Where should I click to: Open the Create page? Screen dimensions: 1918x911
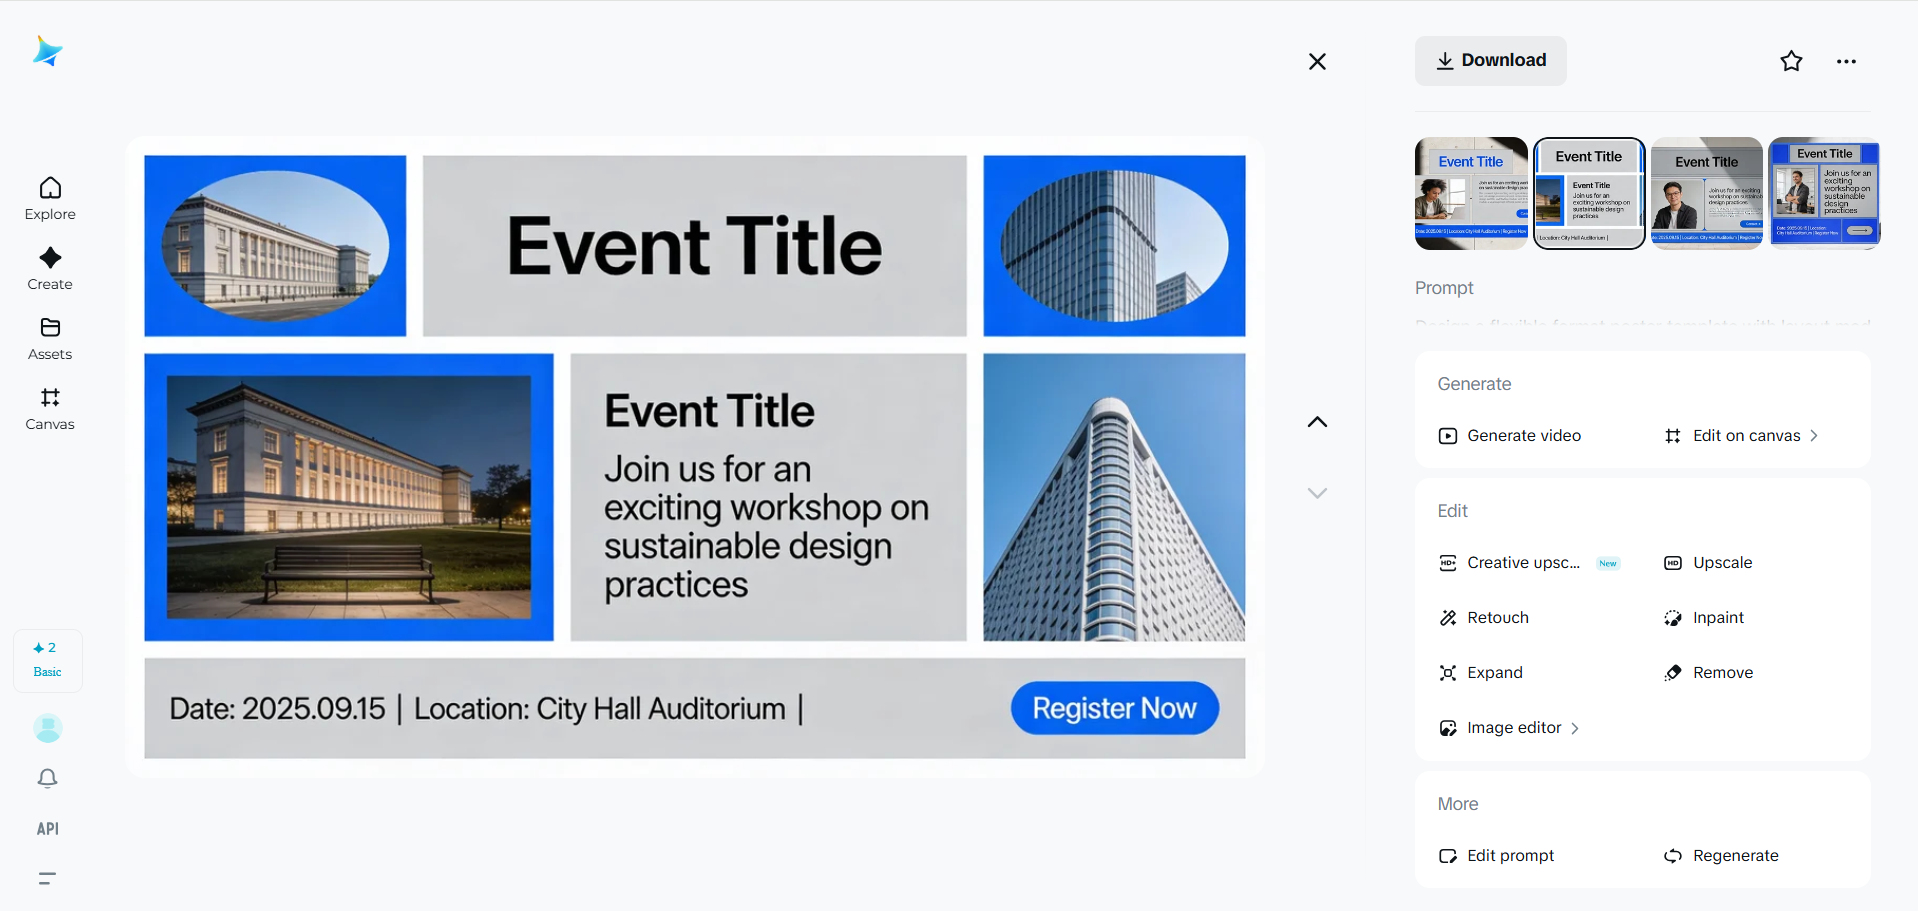[x=50, y=268]
